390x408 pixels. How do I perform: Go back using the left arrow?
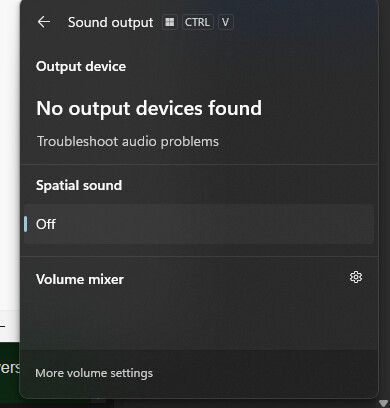(x=44, y=22)
